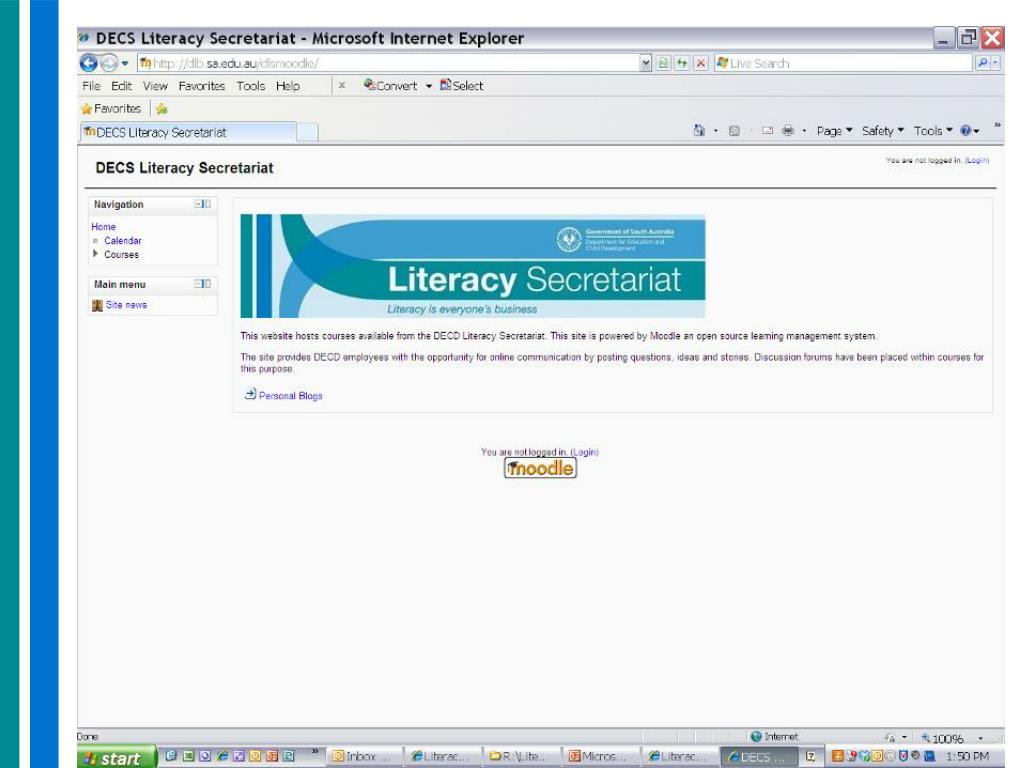Click the Moodle logo button

(540, 468)
